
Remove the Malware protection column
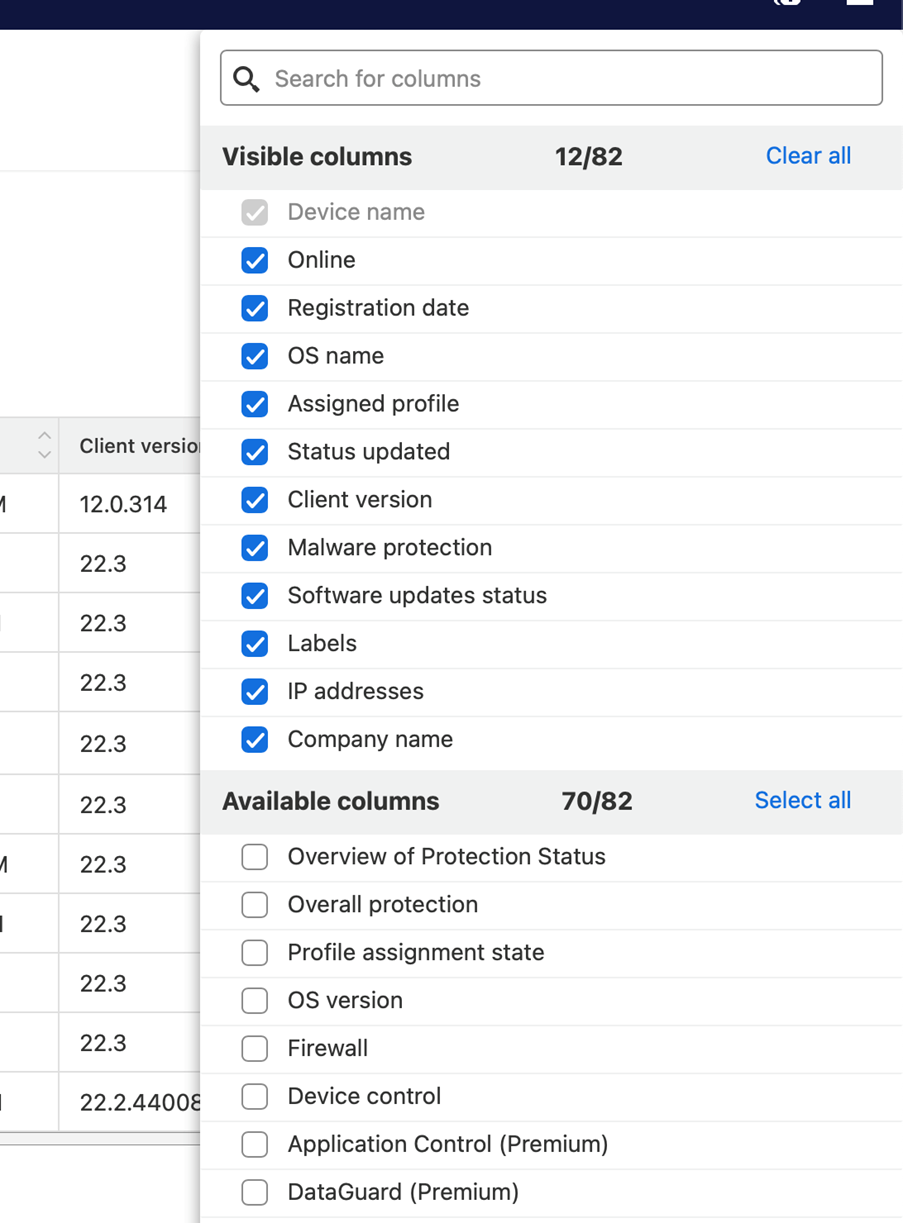(255, 548)
